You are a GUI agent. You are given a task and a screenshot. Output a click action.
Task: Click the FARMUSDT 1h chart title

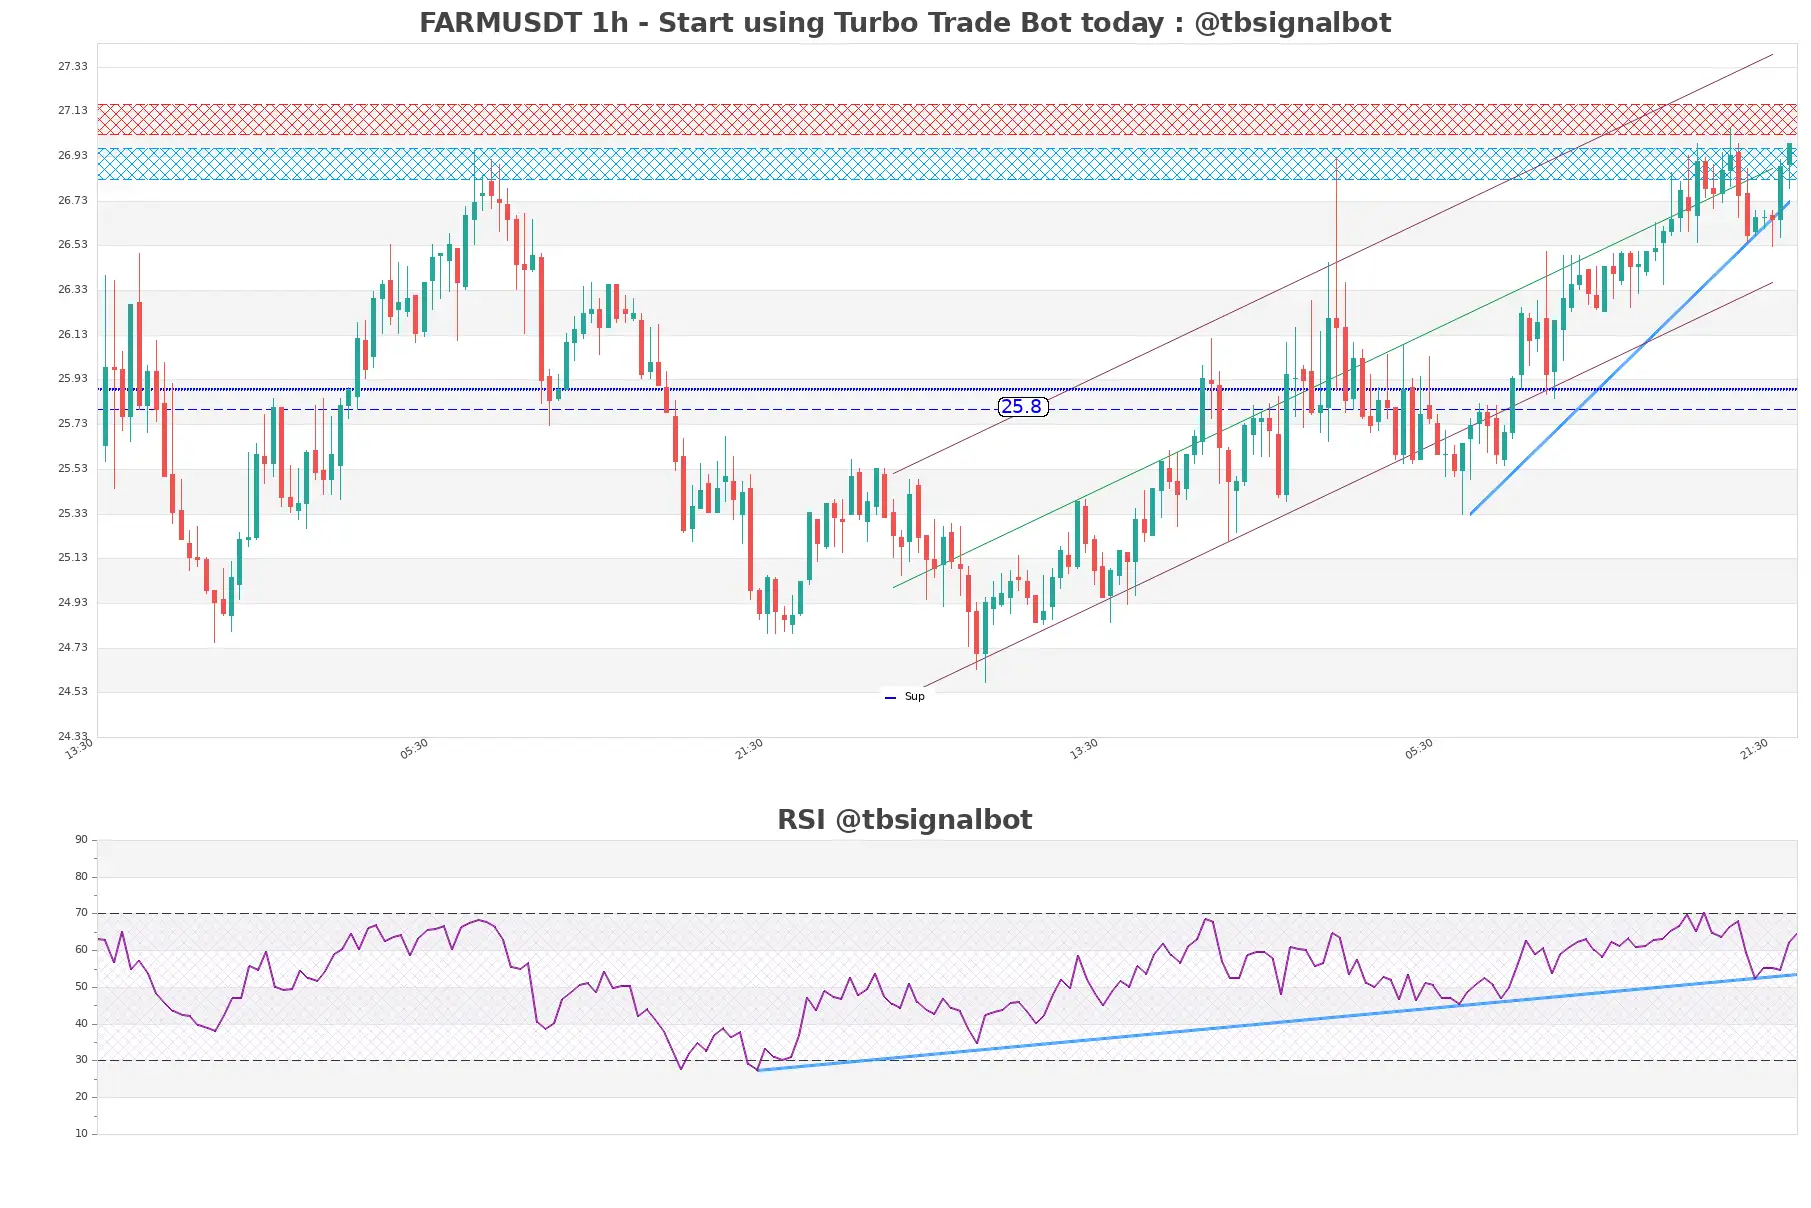[x=905, y=23]
